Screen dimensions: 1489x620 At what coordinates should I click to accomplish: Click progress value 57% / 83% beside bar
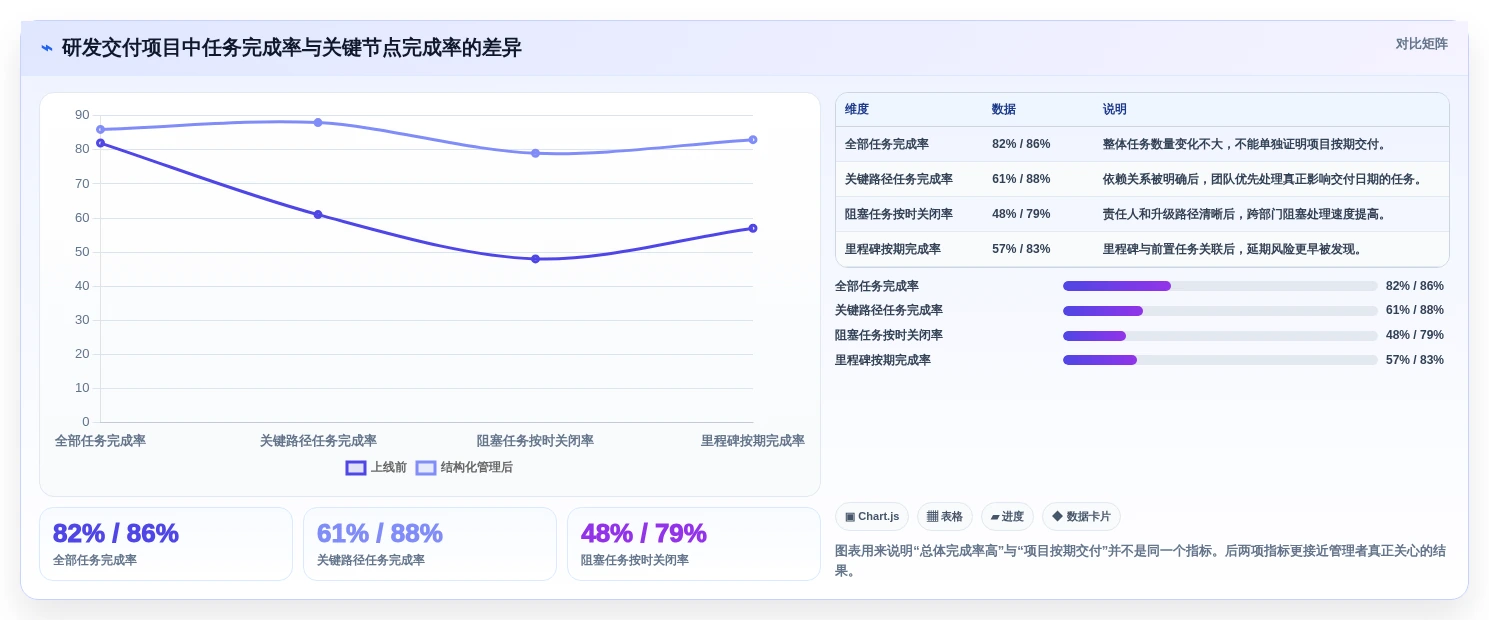coord(1415,360)
